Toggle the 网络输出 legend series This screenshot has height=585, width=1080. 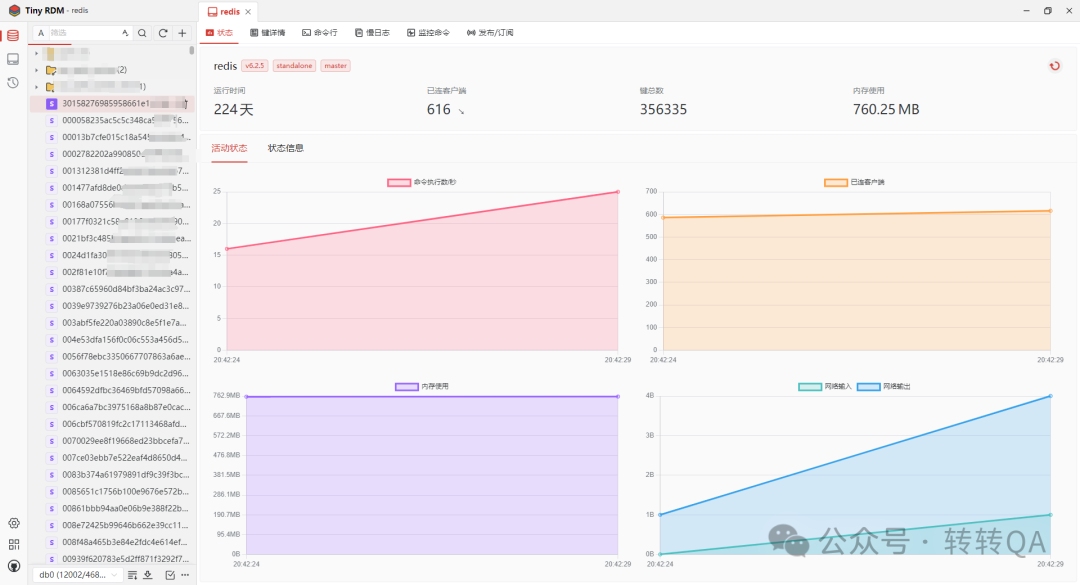coord(884,387)
